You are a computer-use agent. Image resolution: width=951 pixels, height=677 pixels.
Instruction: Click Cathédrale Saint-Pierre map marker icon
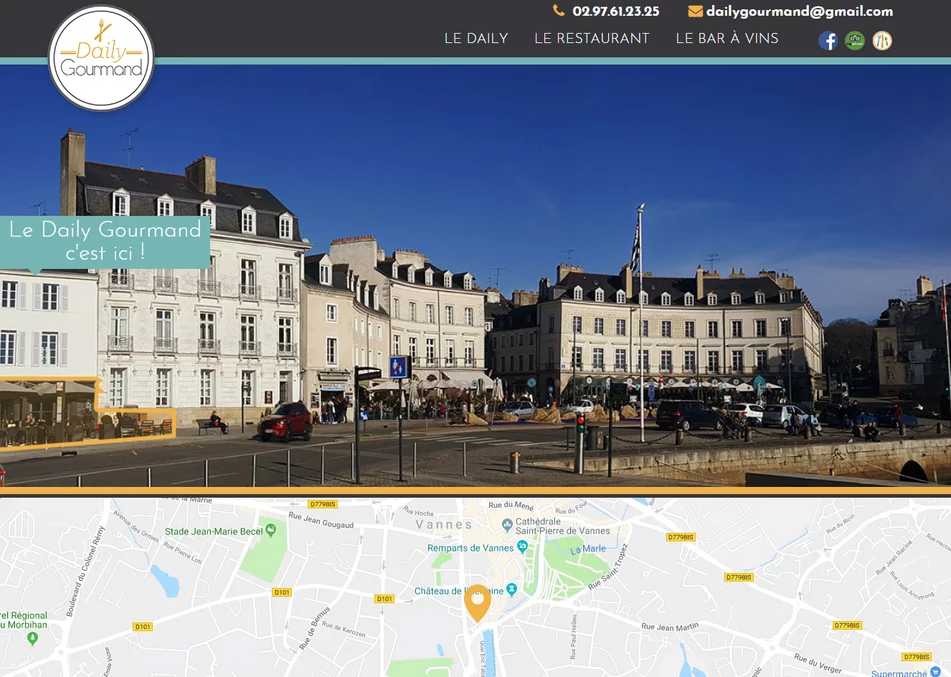tap(508, 524)
